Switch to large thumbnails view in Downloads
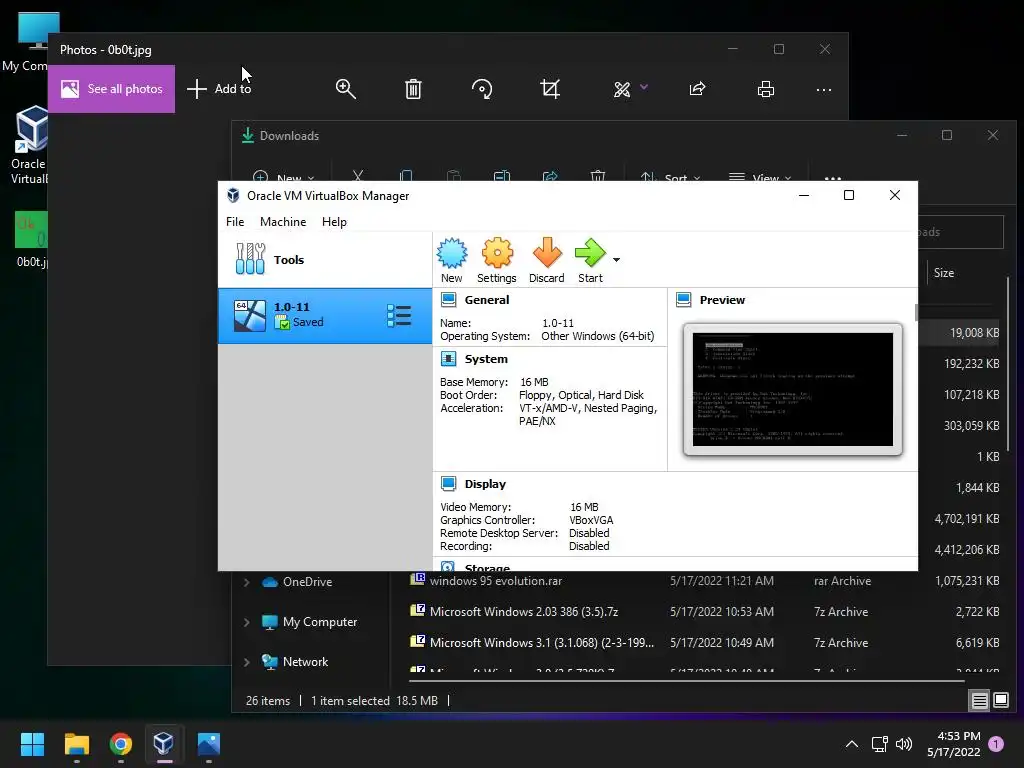 [1000, 700]
